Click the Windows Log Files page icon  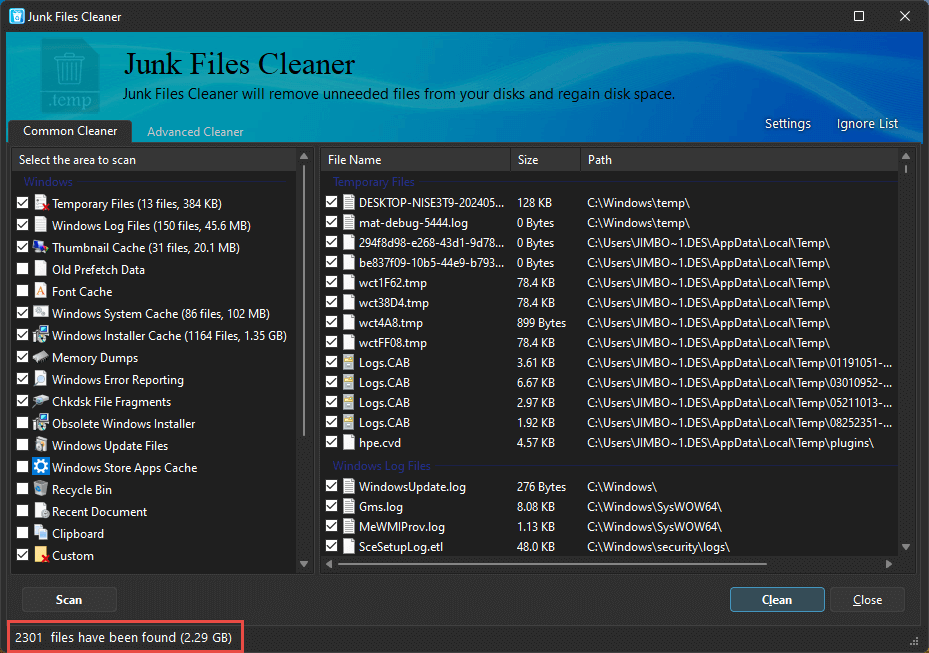[41, 225]
